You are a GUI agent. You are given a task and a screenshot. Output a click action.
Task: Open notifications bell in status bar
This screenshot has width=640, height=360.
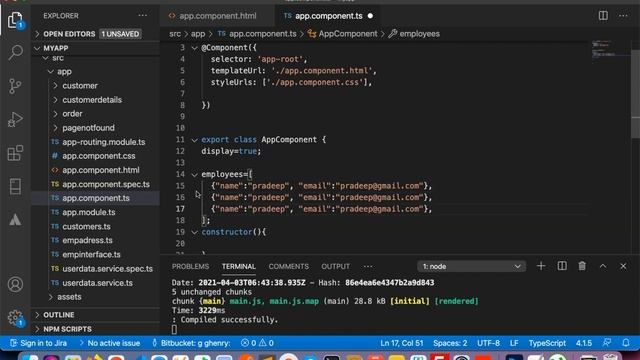point(626,343)
